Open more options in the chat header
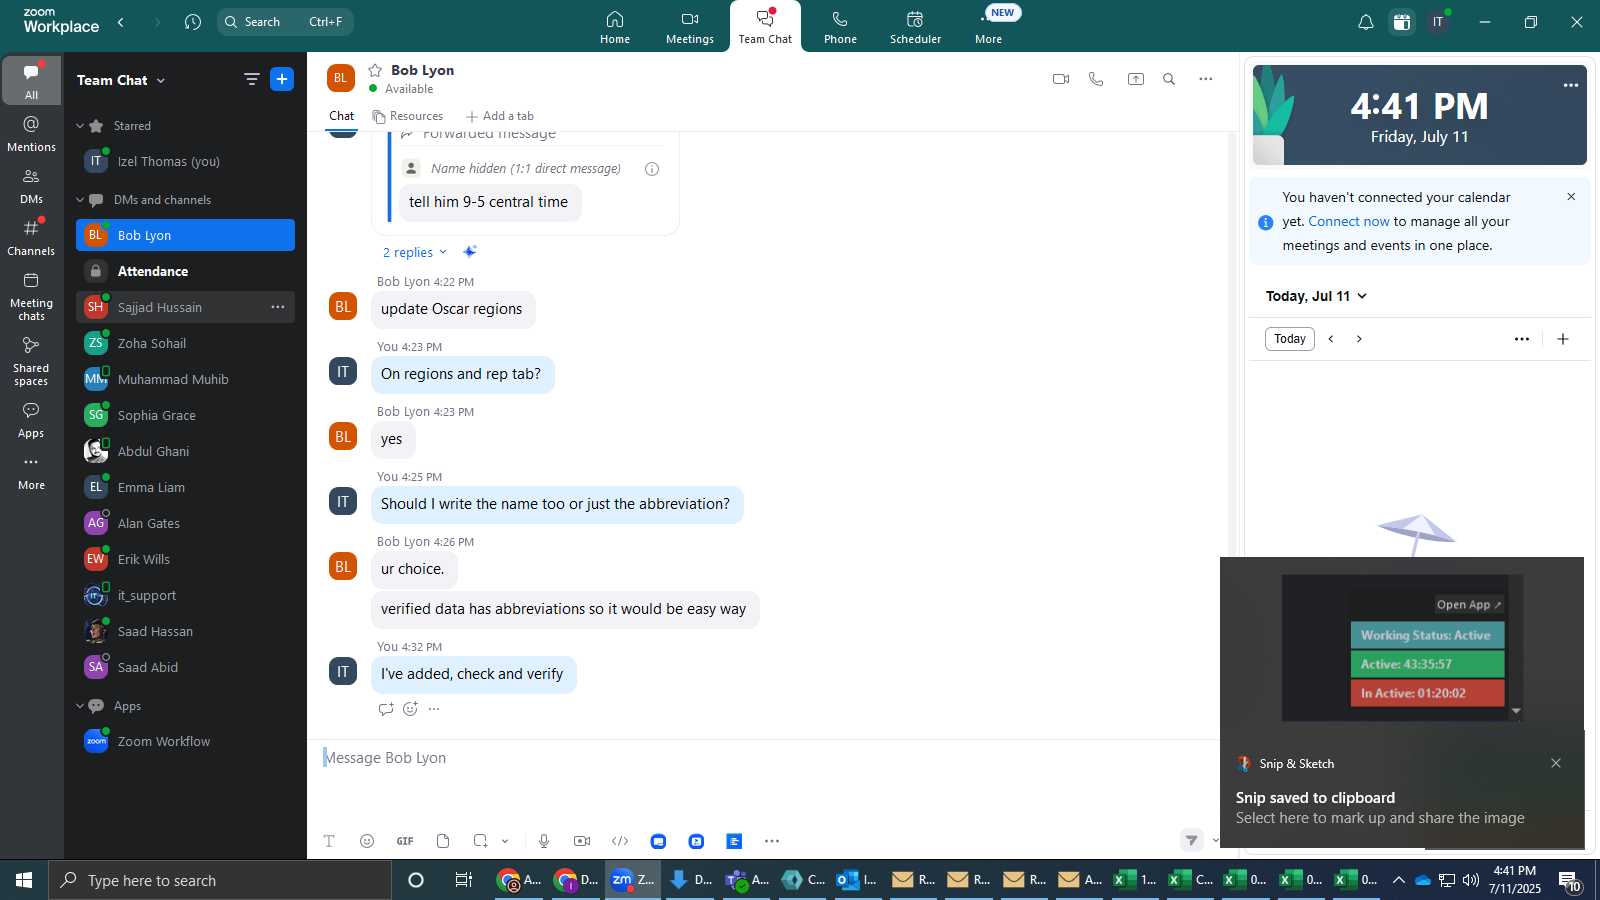 (x=1206, y=79)
